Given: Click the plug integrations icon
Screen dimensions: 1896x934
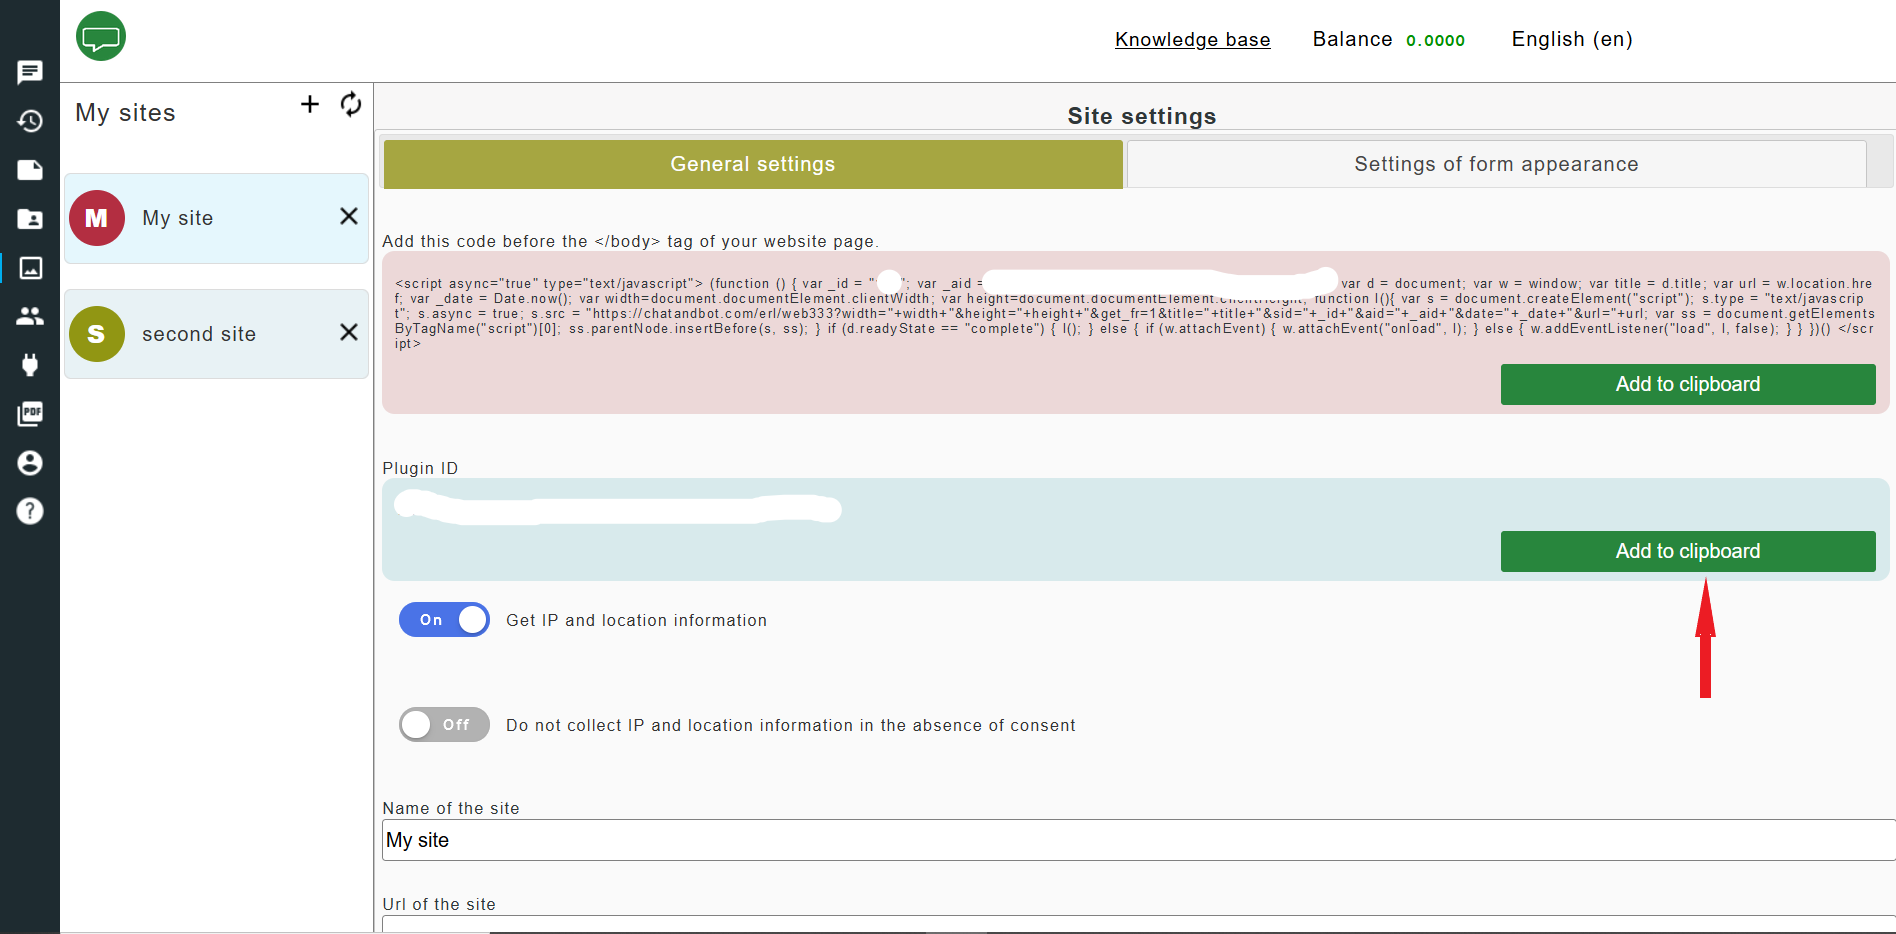Looking at the screenshot, I should click(x=30, y=365).
